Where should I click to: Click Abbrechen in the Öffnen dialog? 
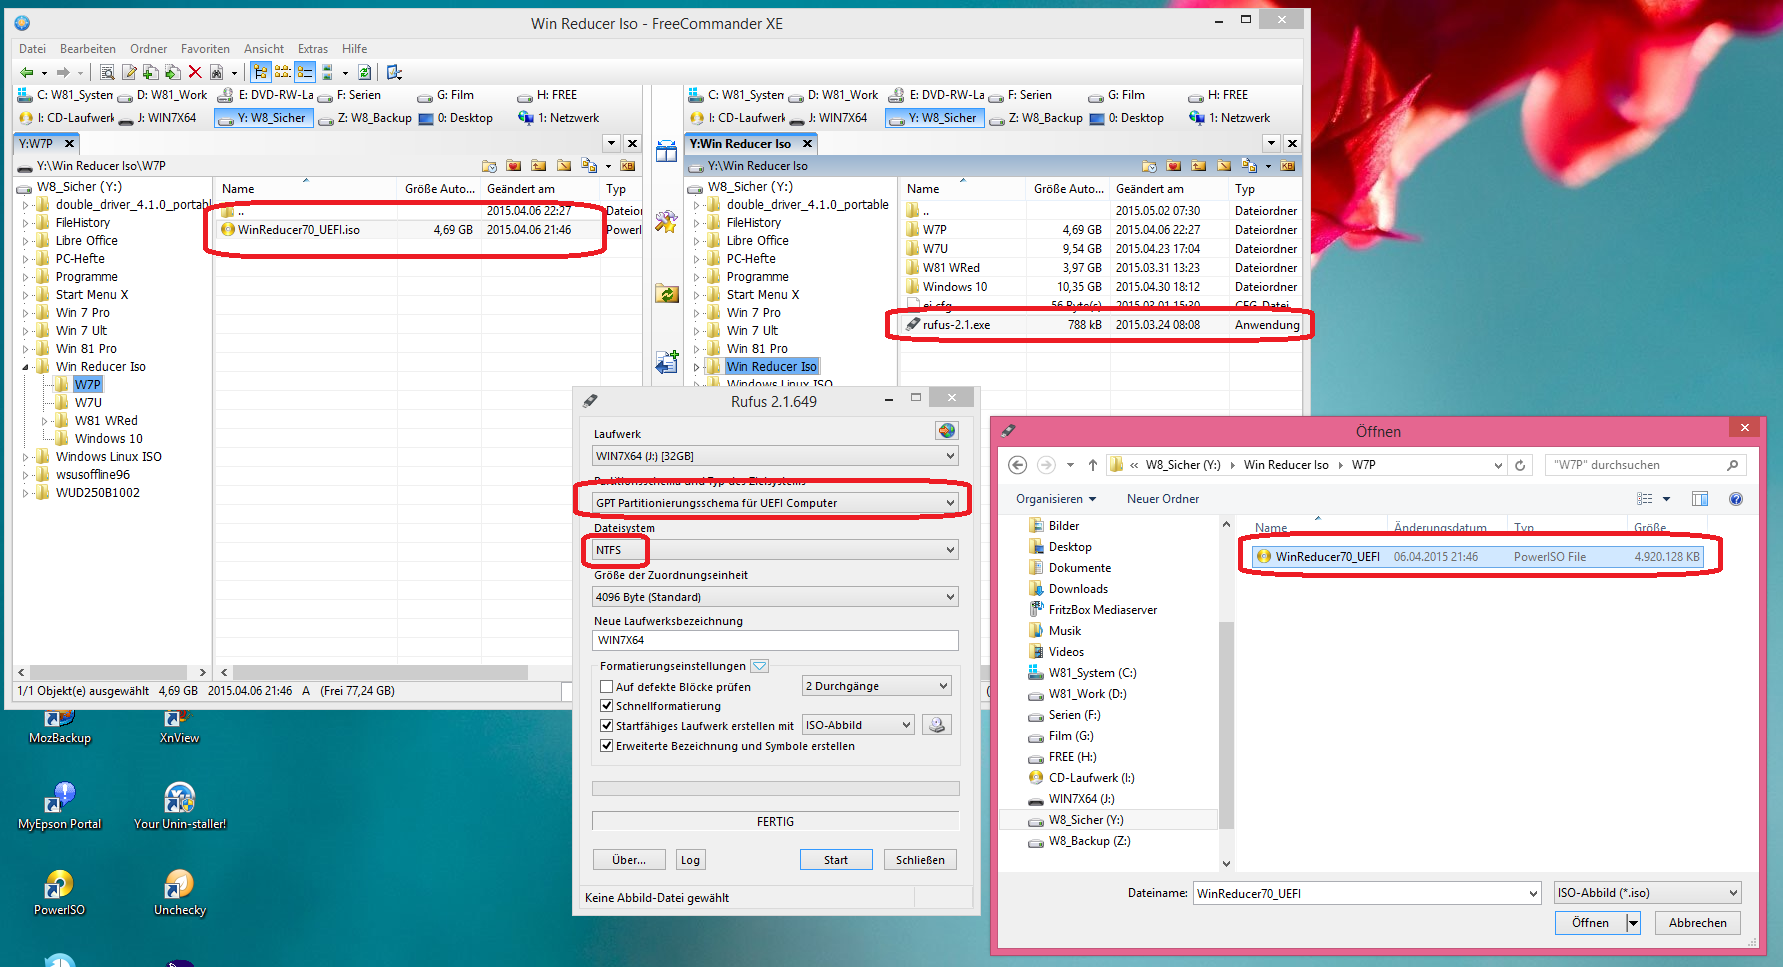click(x=1697, y=923)
